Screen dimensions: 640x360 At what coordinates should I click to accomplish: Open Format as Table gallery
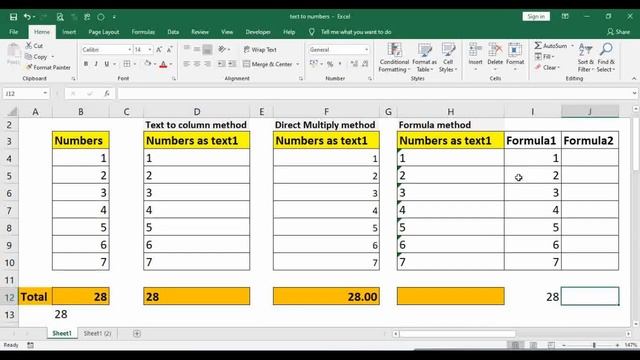pyautogui.click(x=424, y=58)
